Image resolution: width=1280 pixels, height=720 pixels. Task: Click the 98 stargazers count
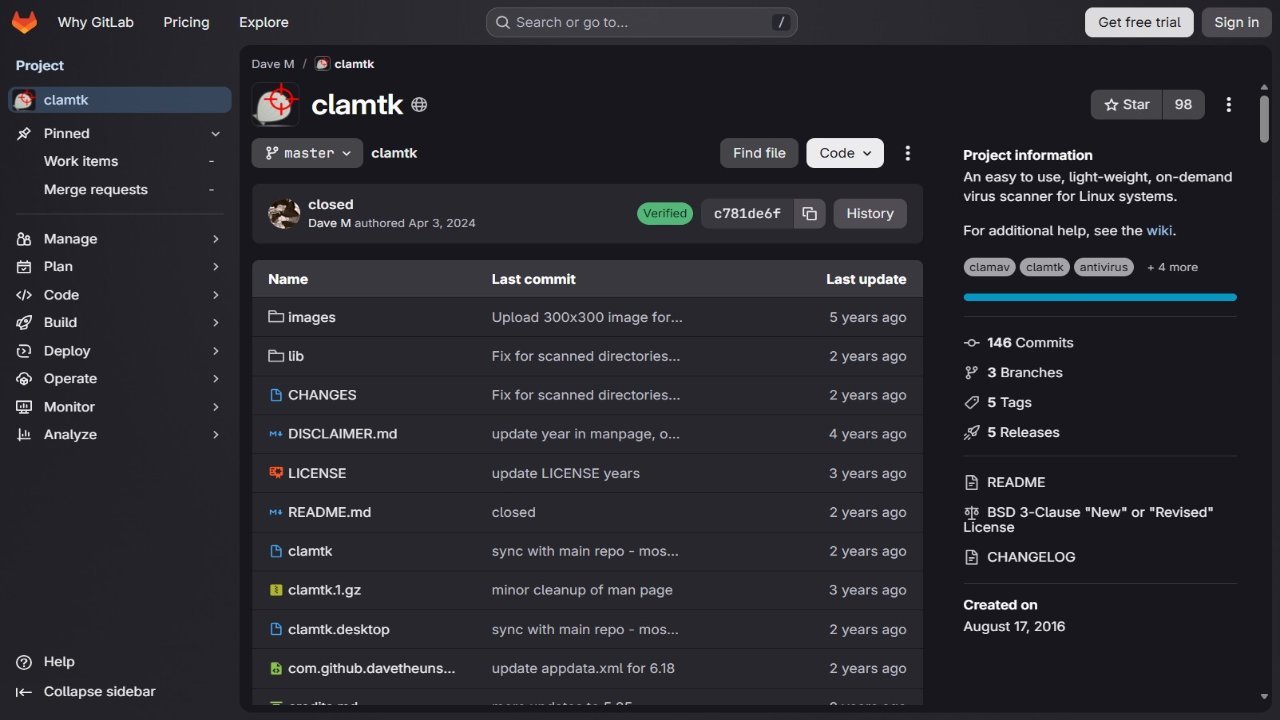[x=1183, y=105]
